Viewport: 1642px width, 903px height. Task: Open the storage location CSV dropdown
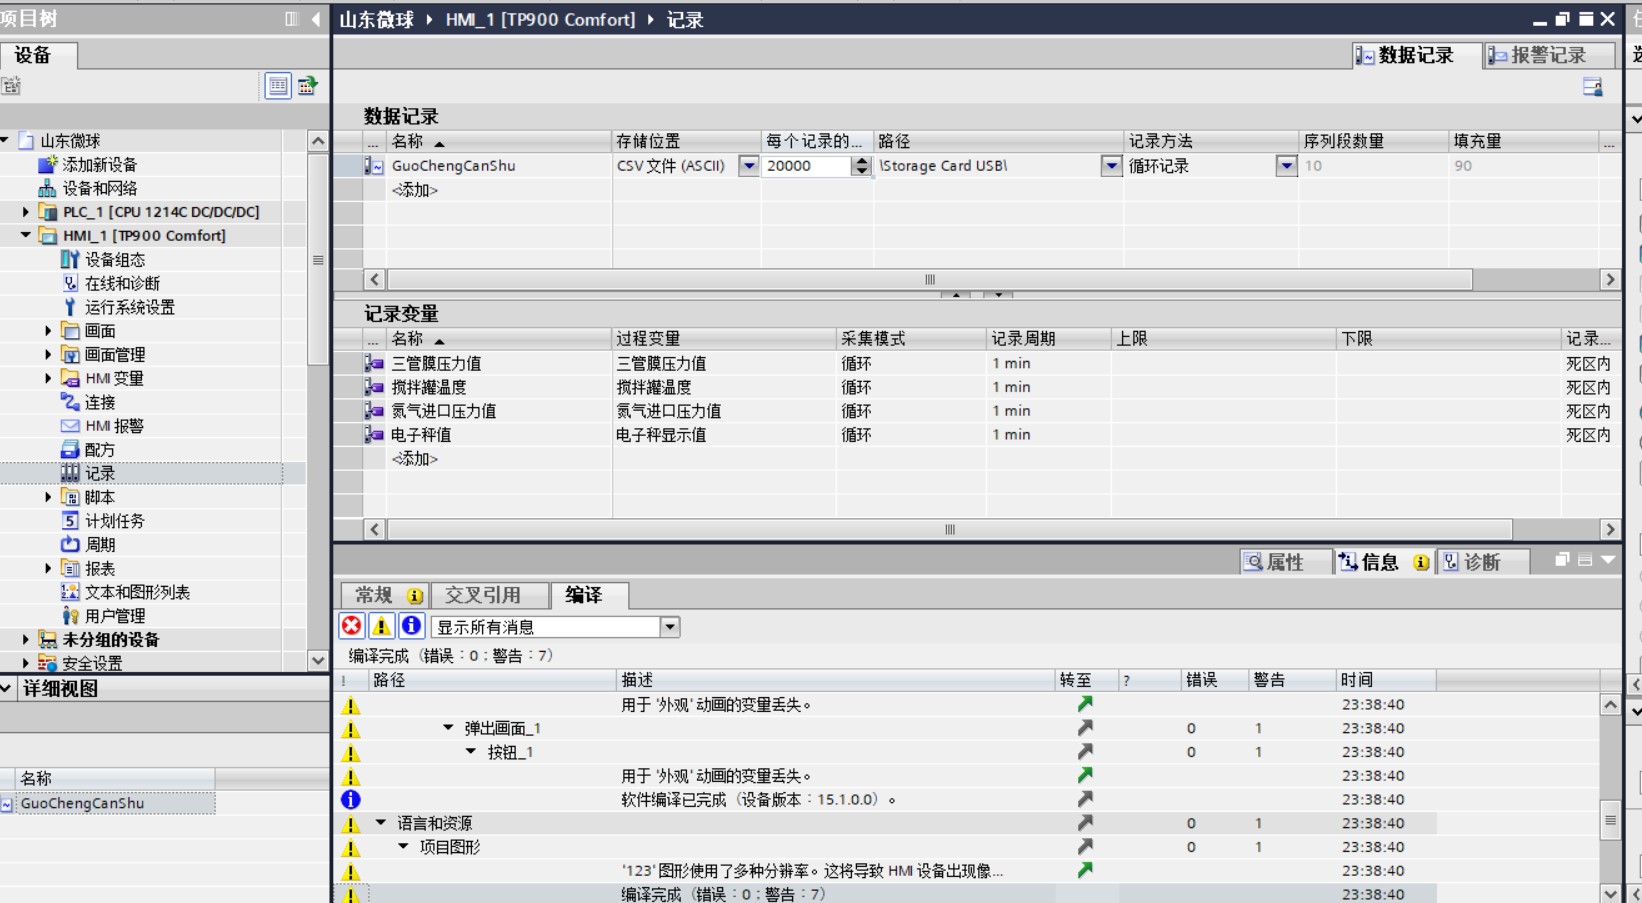748,166
